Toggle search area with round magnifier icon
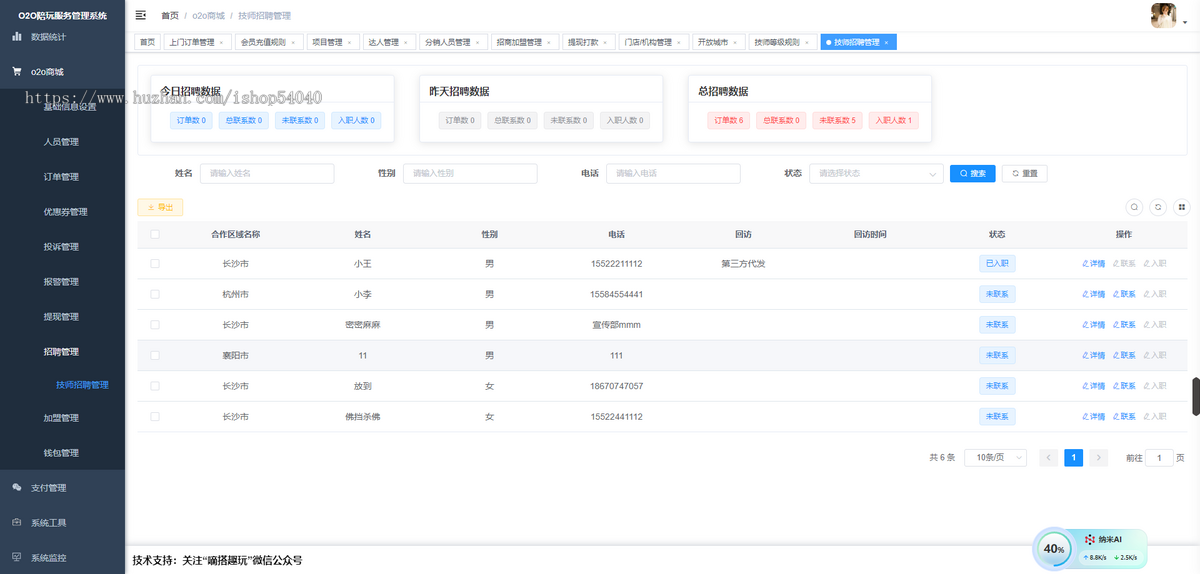Viewport: 1200px width, 574px height. [x=1134, y=207]
